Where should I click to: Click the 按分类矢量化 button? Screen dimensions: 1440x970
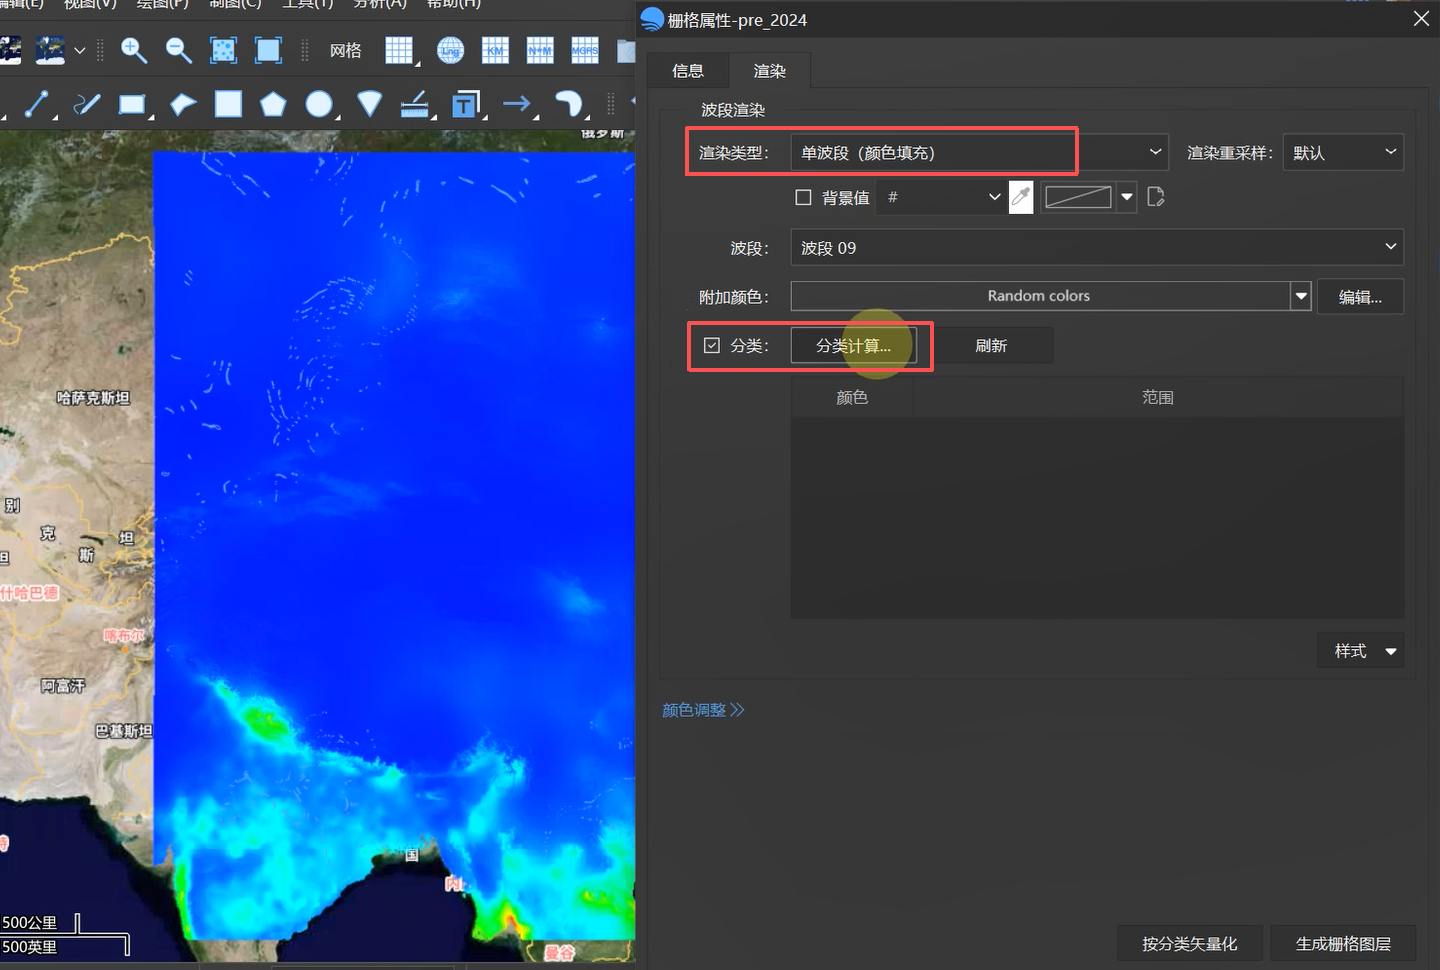tap(1190, 943)
